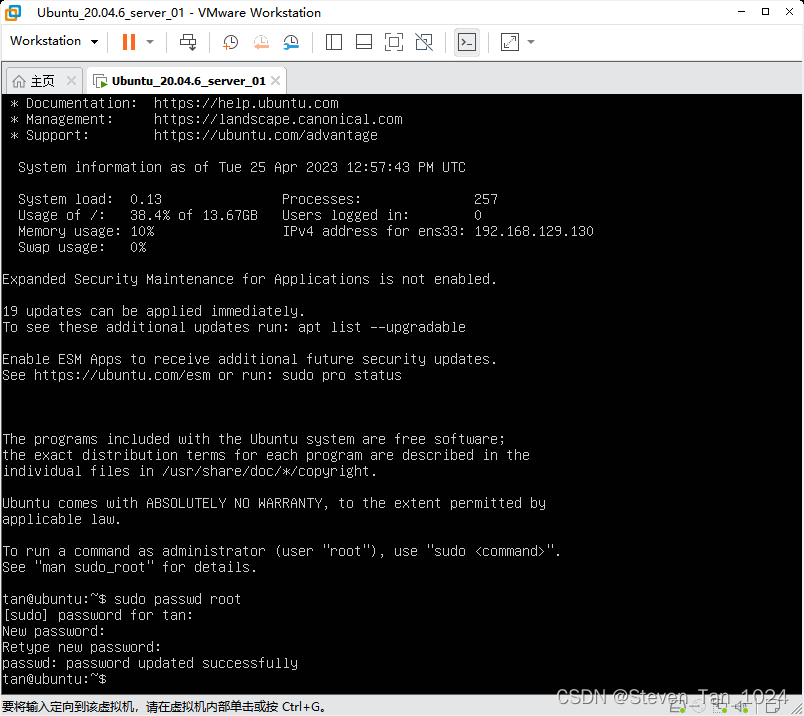
Task: Click inside the terminal at the tan@ubuntu prompt
Action: pos(54,679)
